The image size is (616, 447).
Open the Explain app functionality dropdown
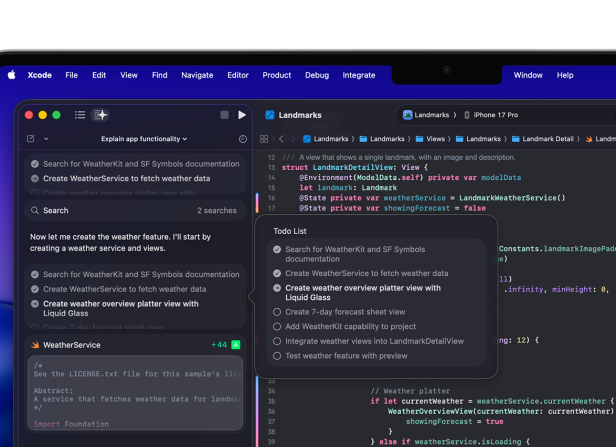(144, 139)
